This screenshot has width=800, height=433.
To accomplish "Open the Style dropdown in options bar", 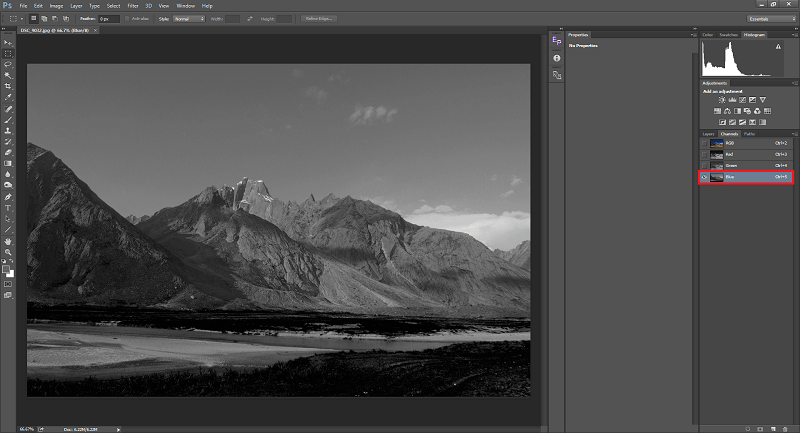I will 188,19.
